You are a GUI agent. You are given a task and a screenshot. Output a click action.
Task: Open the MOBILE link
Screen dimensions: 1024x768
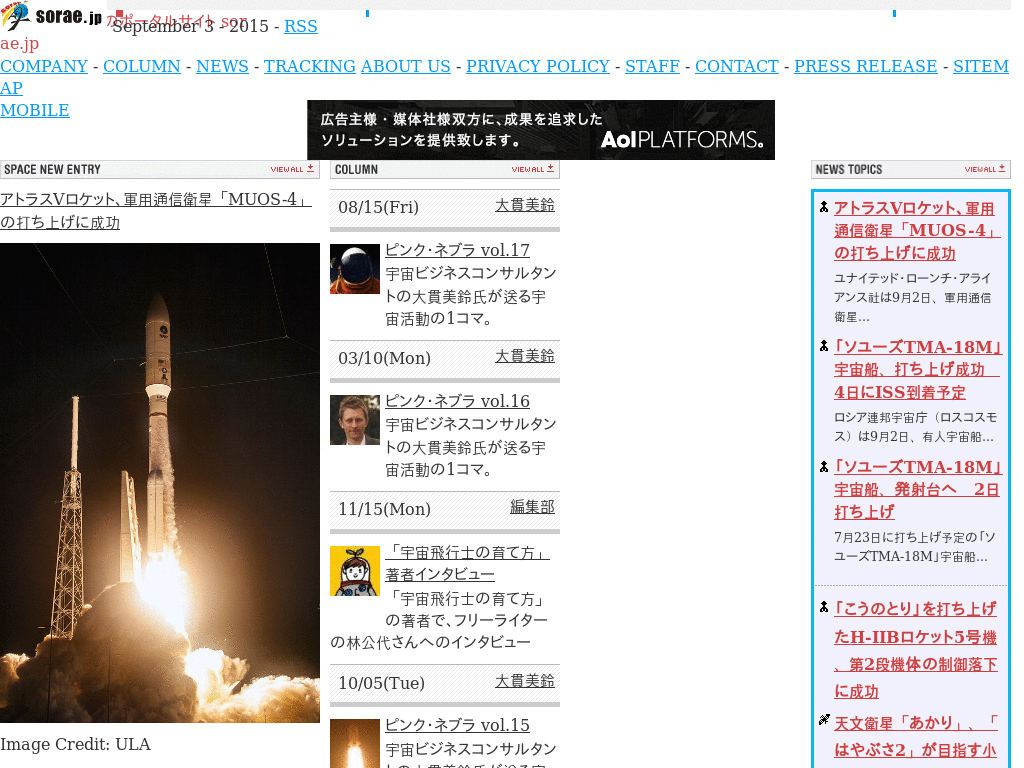pos(35,110)
